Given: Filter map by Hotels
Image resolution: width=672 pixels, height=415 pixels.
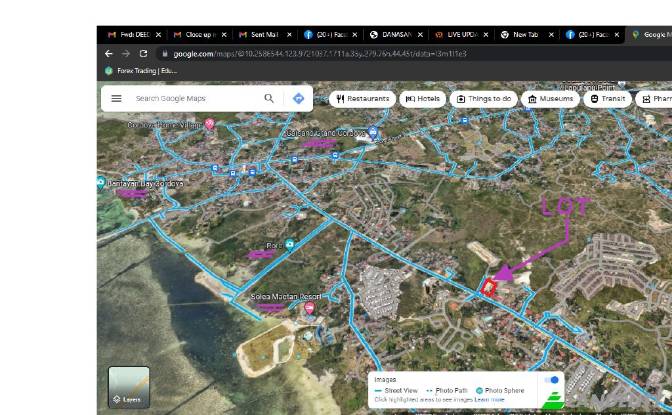Looking at the screenshot, I should [x=422, y=99].
